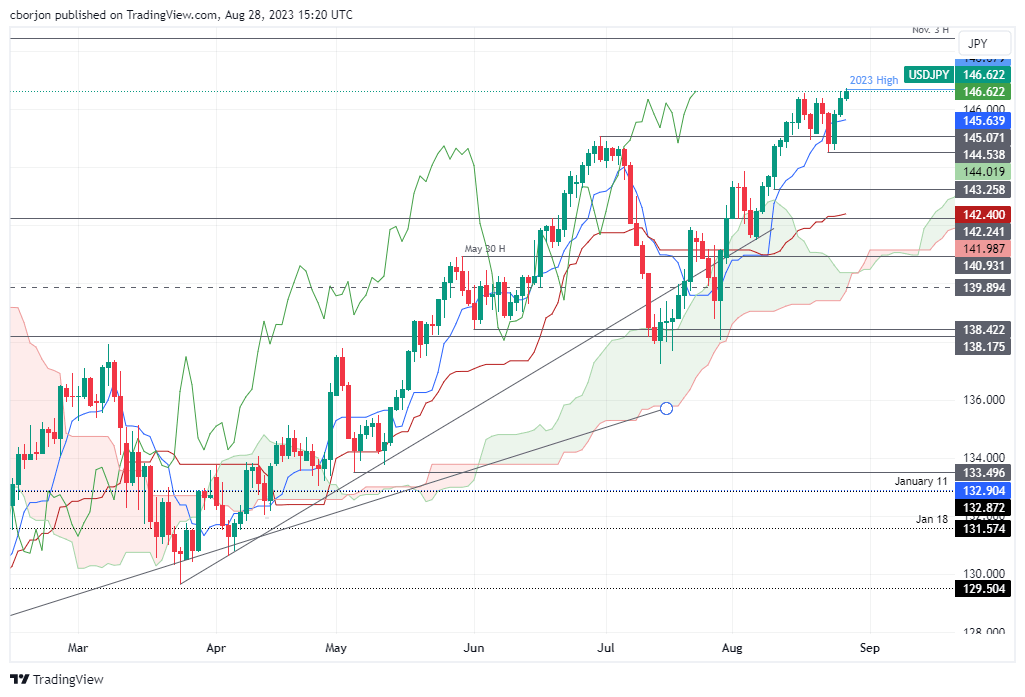This screenshot has height=697, width=1025.
Task: Select the red 142.400 price level tag
Action: (983, 214)
